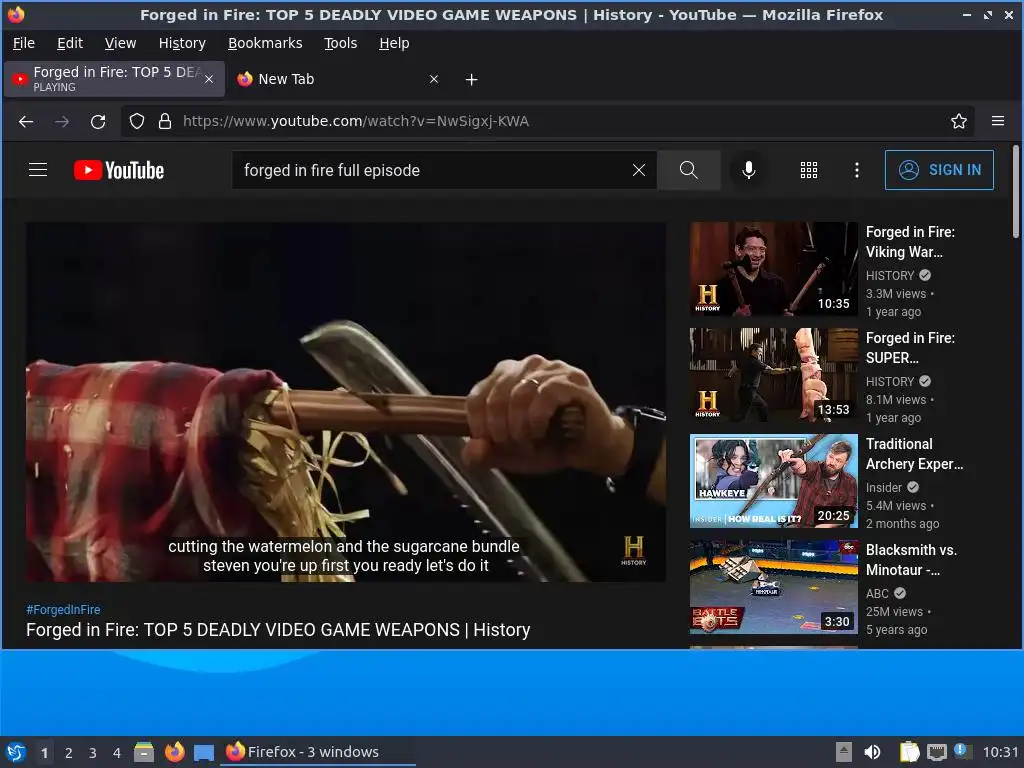Image resolution: width=1024 pixels, height=768 pixels.
Task: Launch file manager from taskbar
Action: coord(144,752)
